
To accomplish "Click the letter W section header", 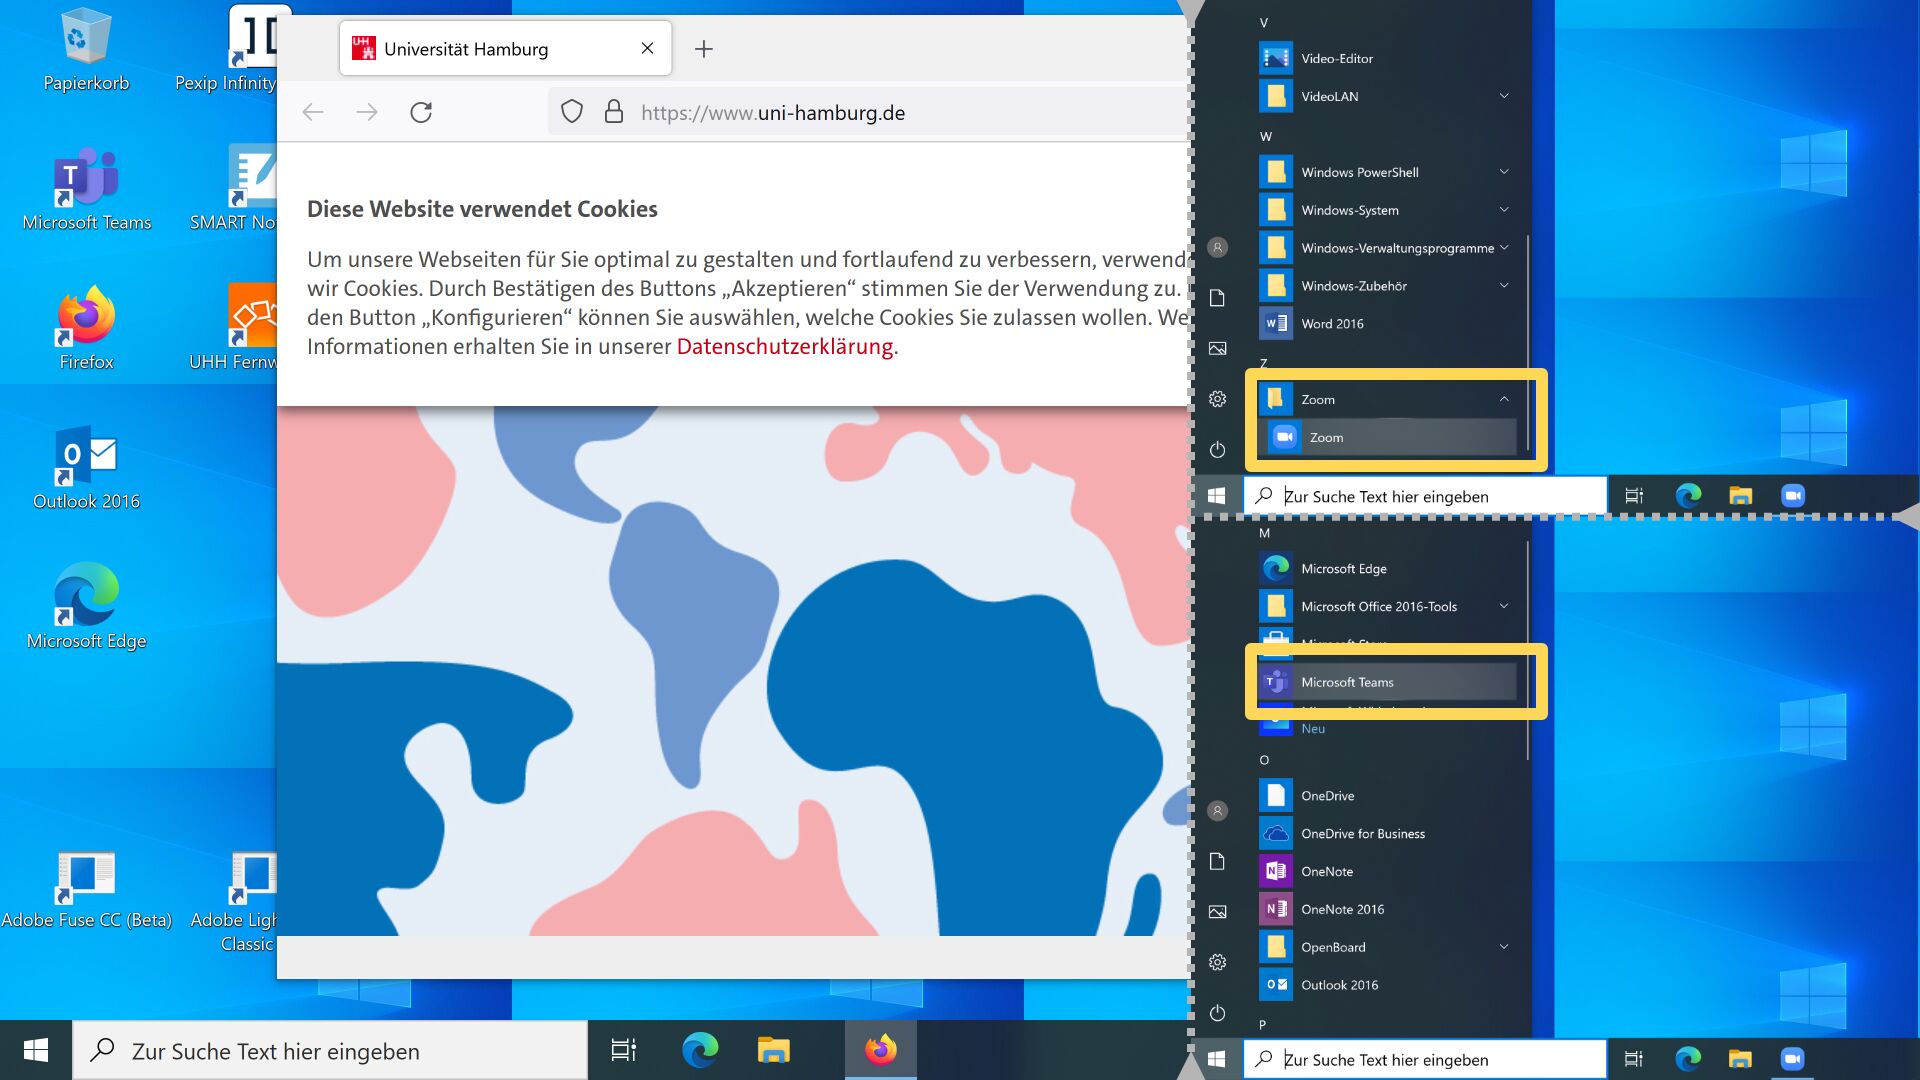I will coord(1266,136).
